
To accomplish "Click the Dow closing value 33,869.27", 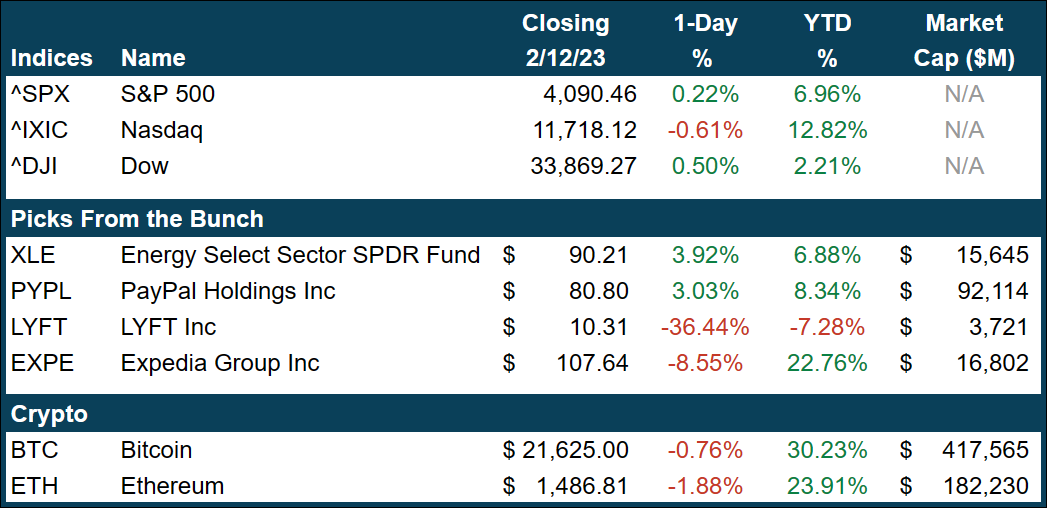I will (582, 166).
